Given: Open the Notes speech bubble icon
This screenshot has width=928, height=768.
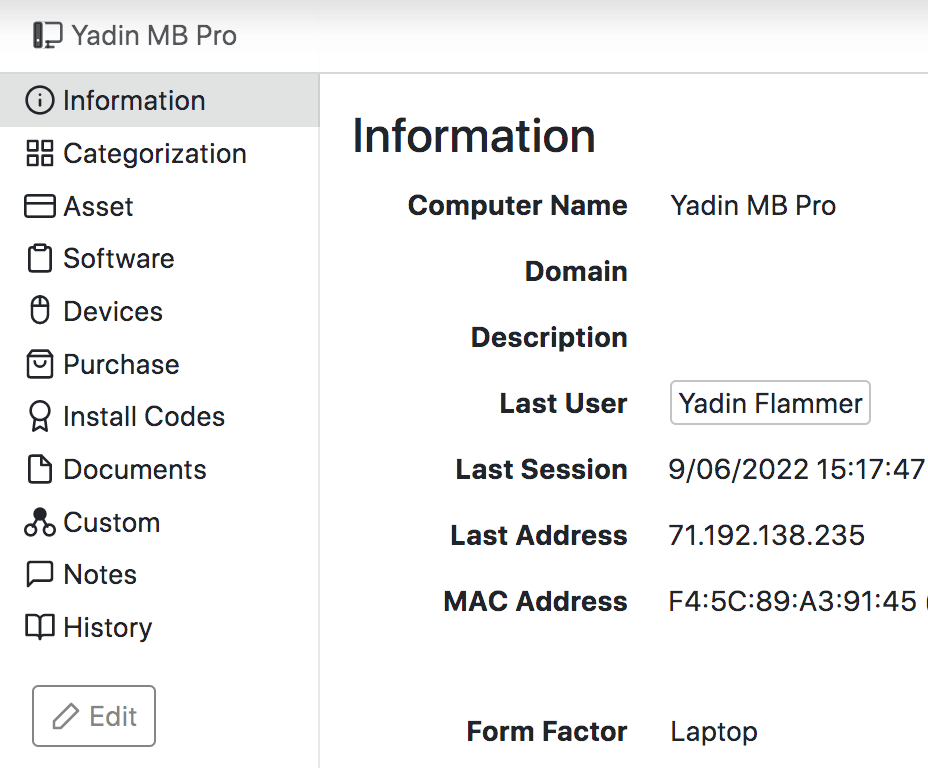Looking at the screenshot, I should (x=40, y=574).
